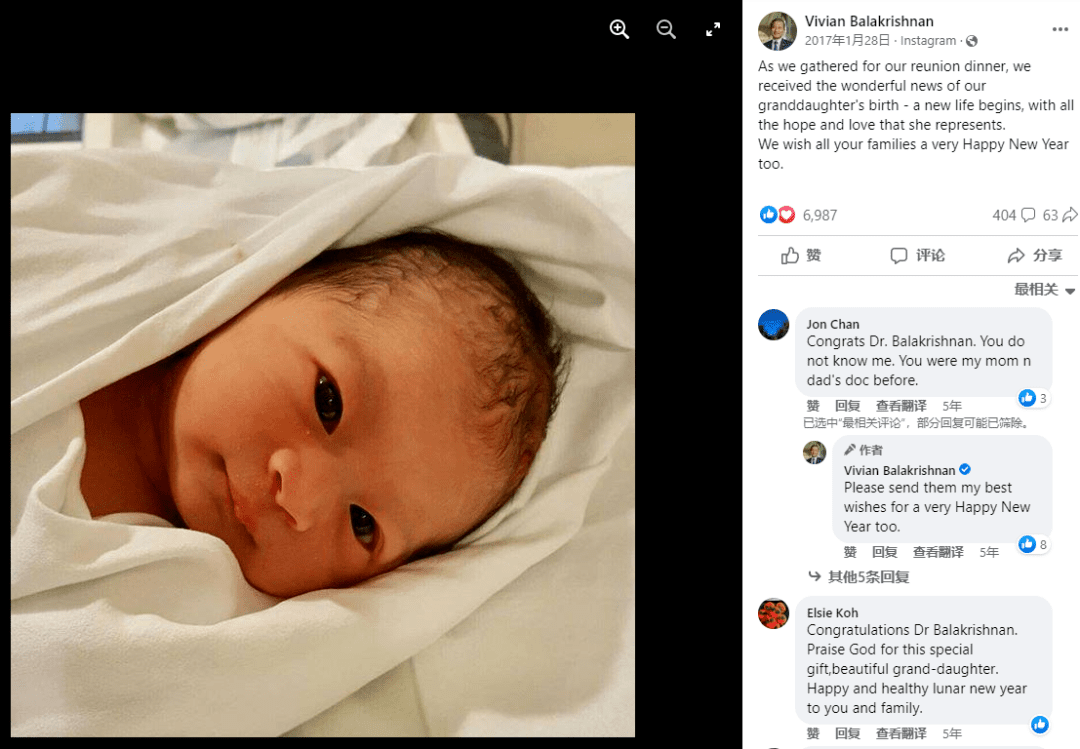Click 分享 to share the post

1035,256
